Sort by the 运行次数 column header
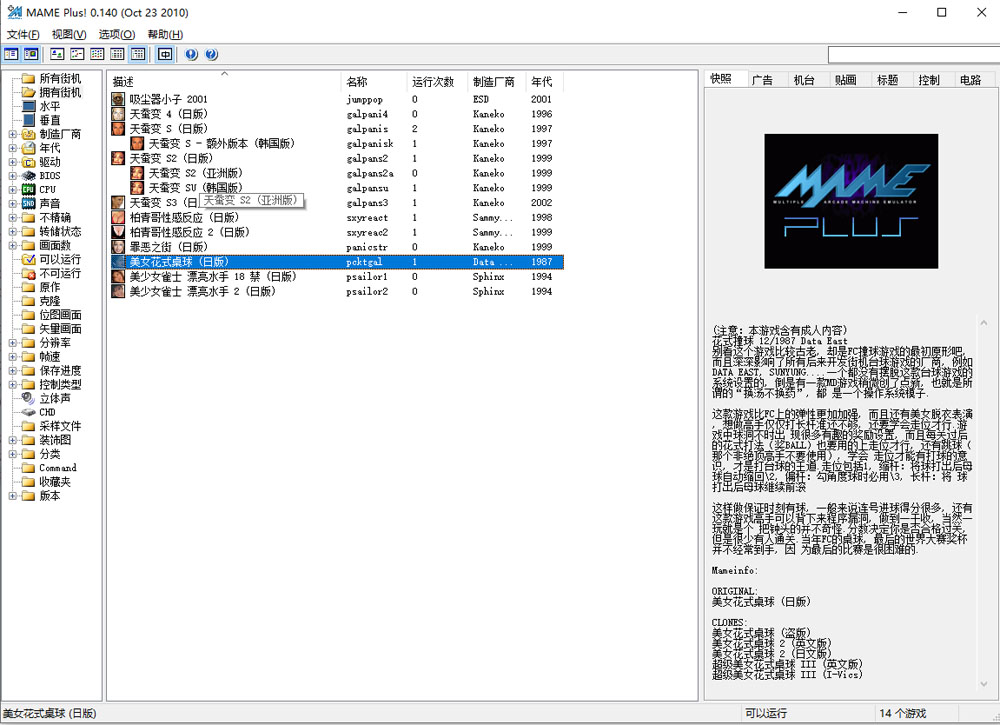 click(437, 81)
